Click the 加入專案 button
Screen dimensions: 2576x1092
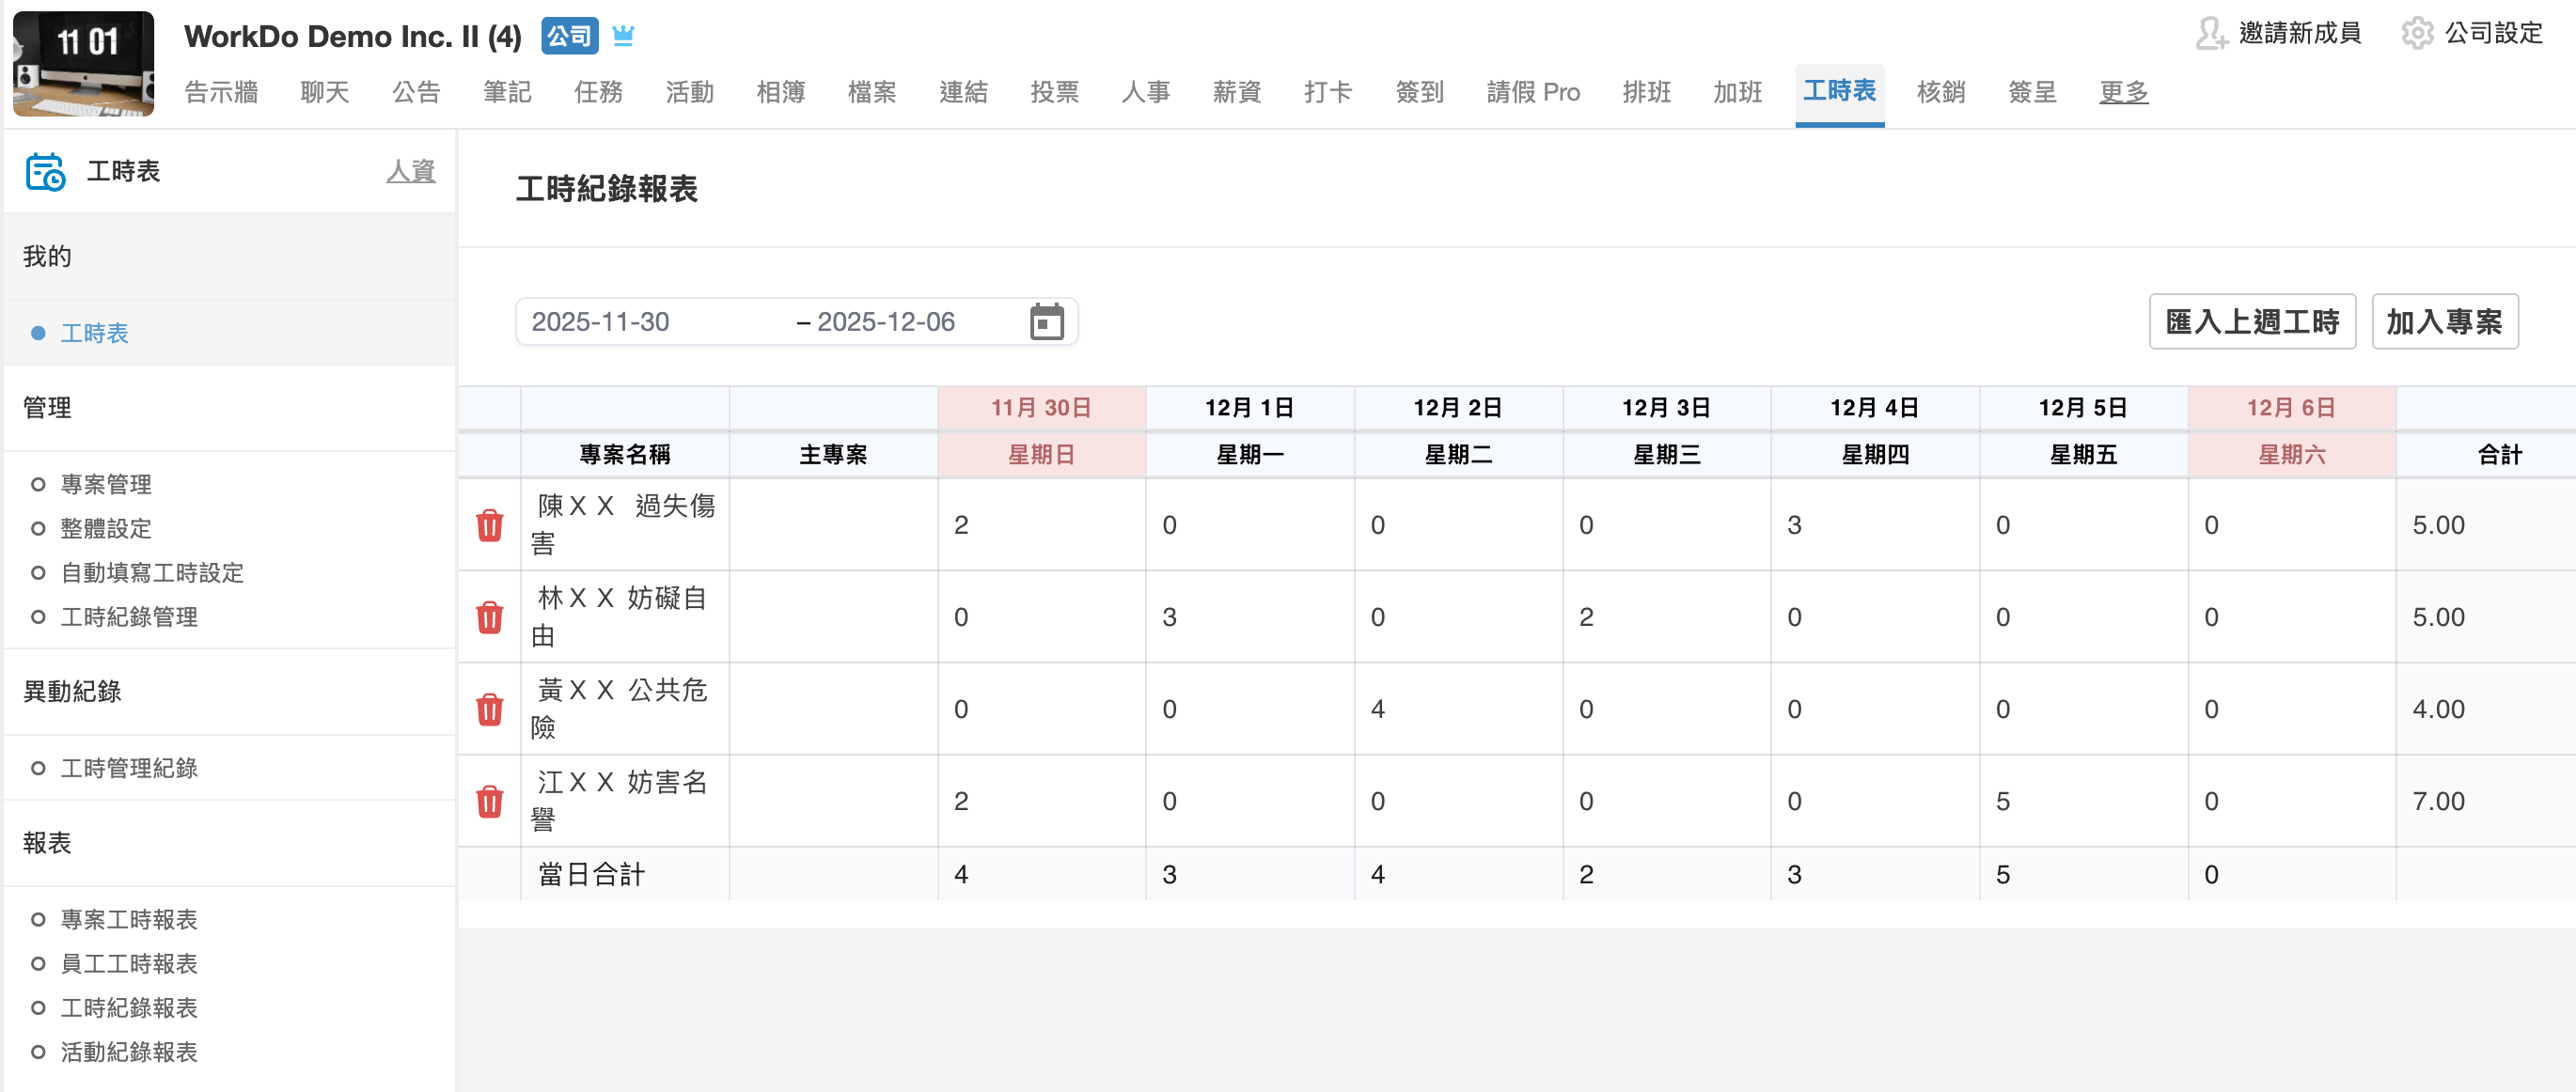(2443, 322)
